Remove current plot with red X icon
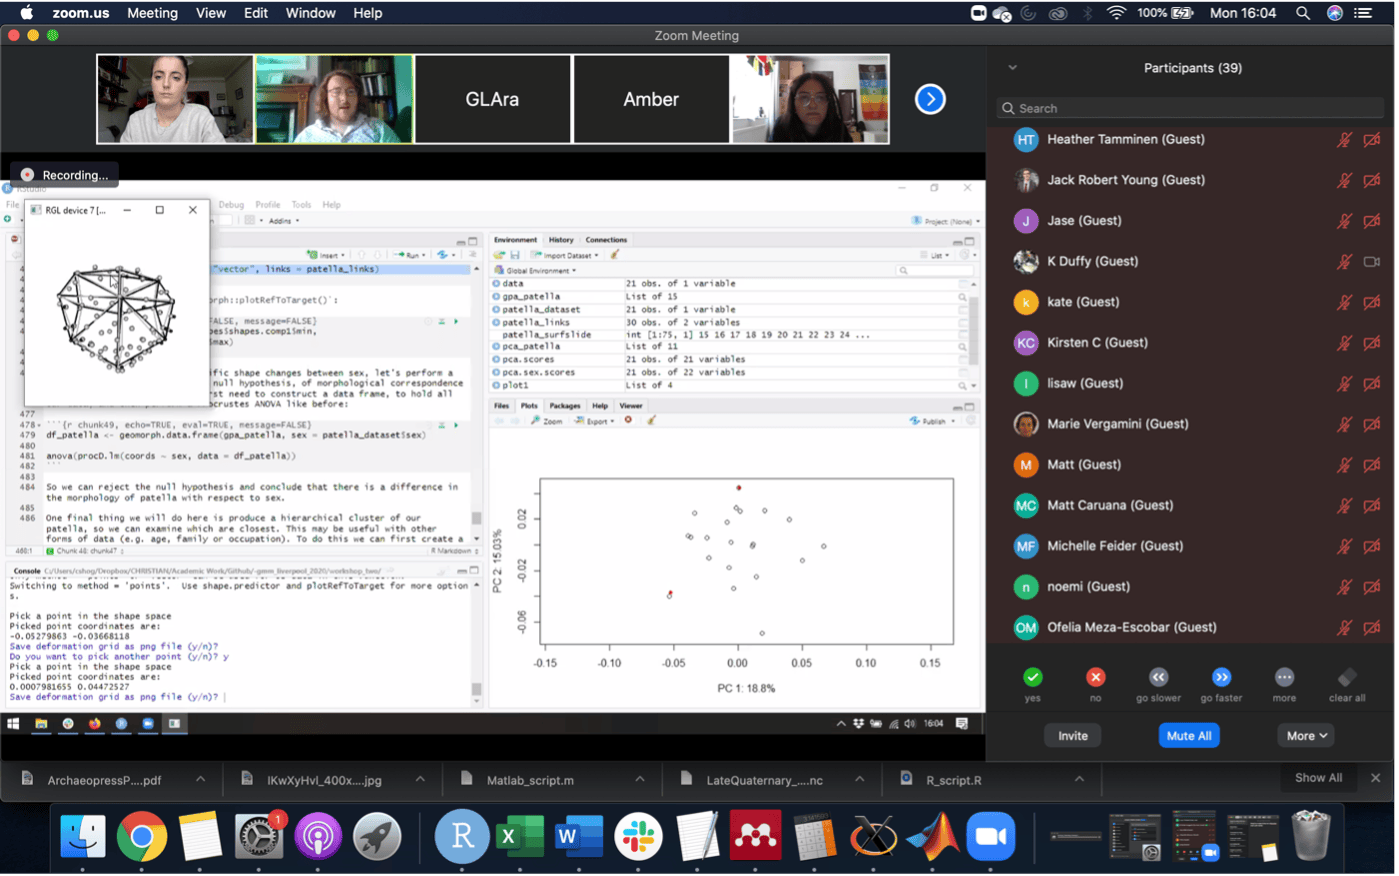Viewport: 1399px width, 876px height. (628, 420)
